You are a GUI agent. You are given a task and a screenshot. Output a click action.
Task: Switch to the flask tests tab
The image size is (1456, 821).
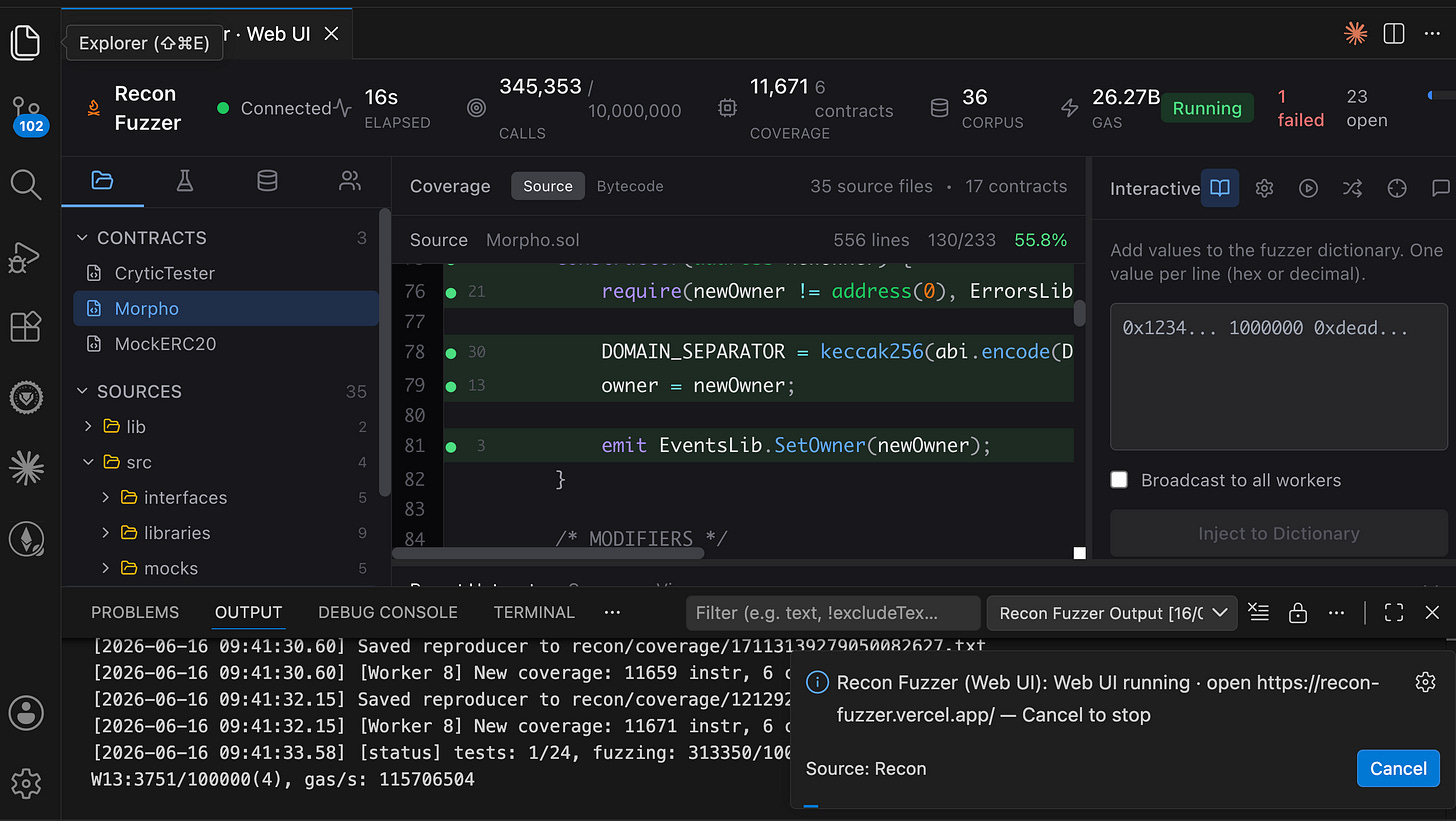tap(184, 181)
